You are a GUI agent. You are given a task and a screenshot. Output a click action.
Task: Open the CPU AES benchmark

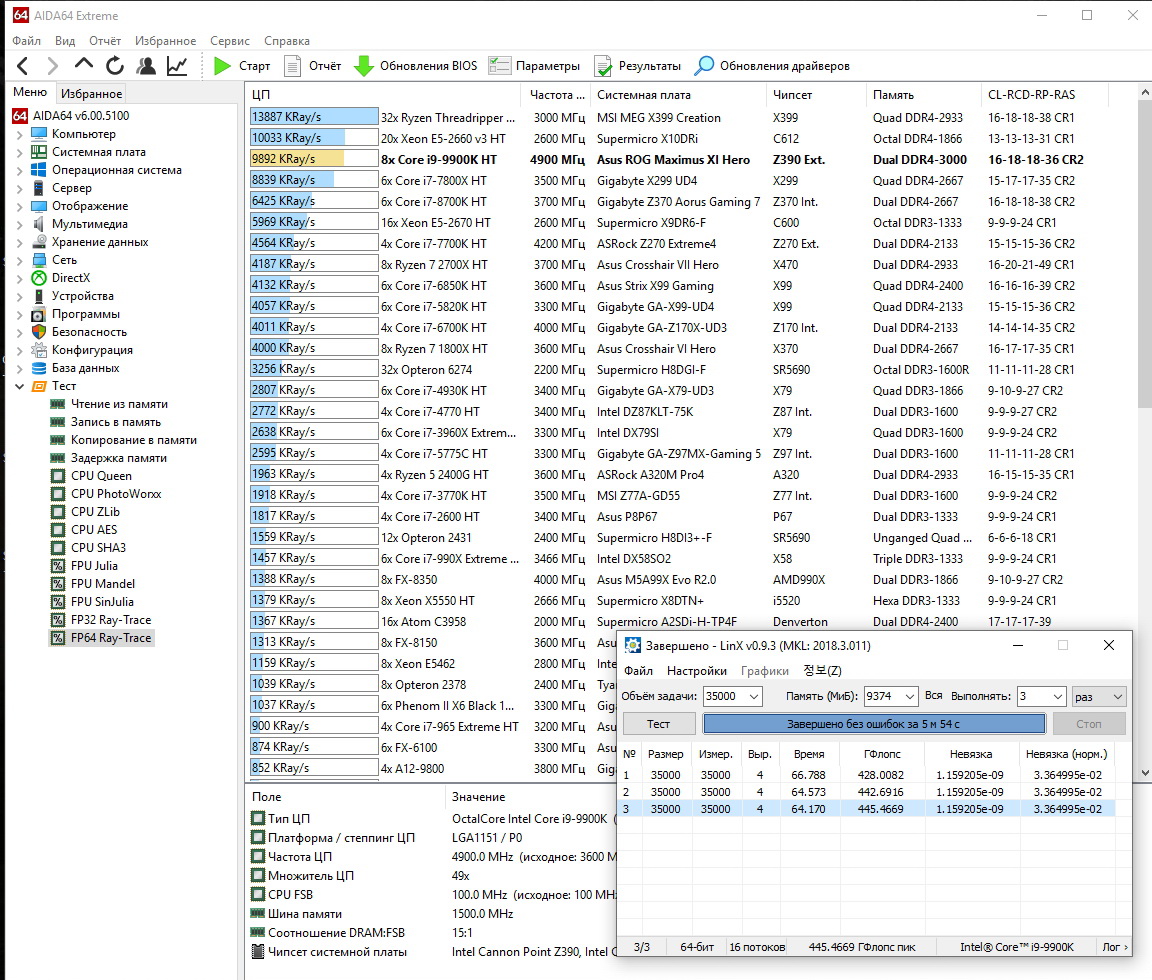click(x=94, y=530)
